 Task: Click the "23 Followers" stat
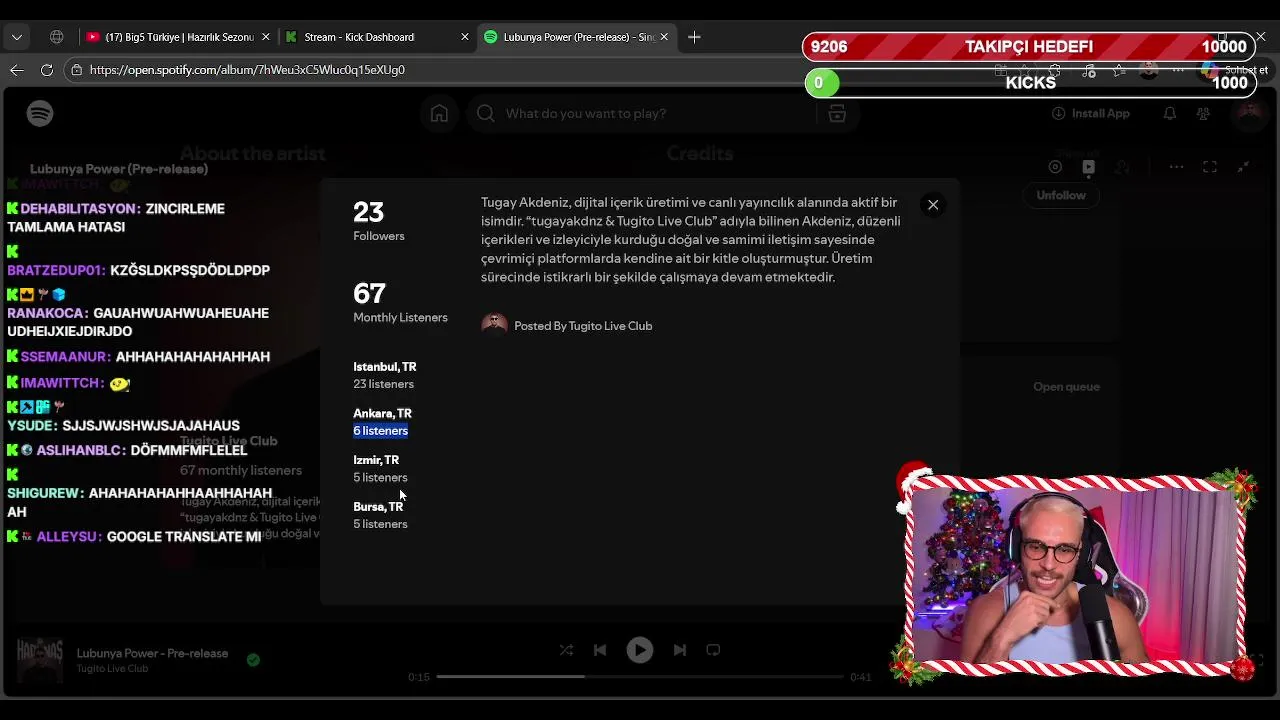378,221
